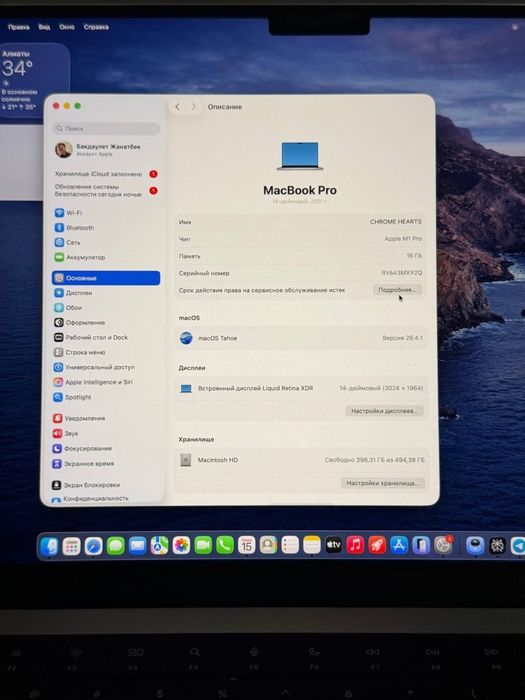Go forward with the right chevron

(194, 107)
